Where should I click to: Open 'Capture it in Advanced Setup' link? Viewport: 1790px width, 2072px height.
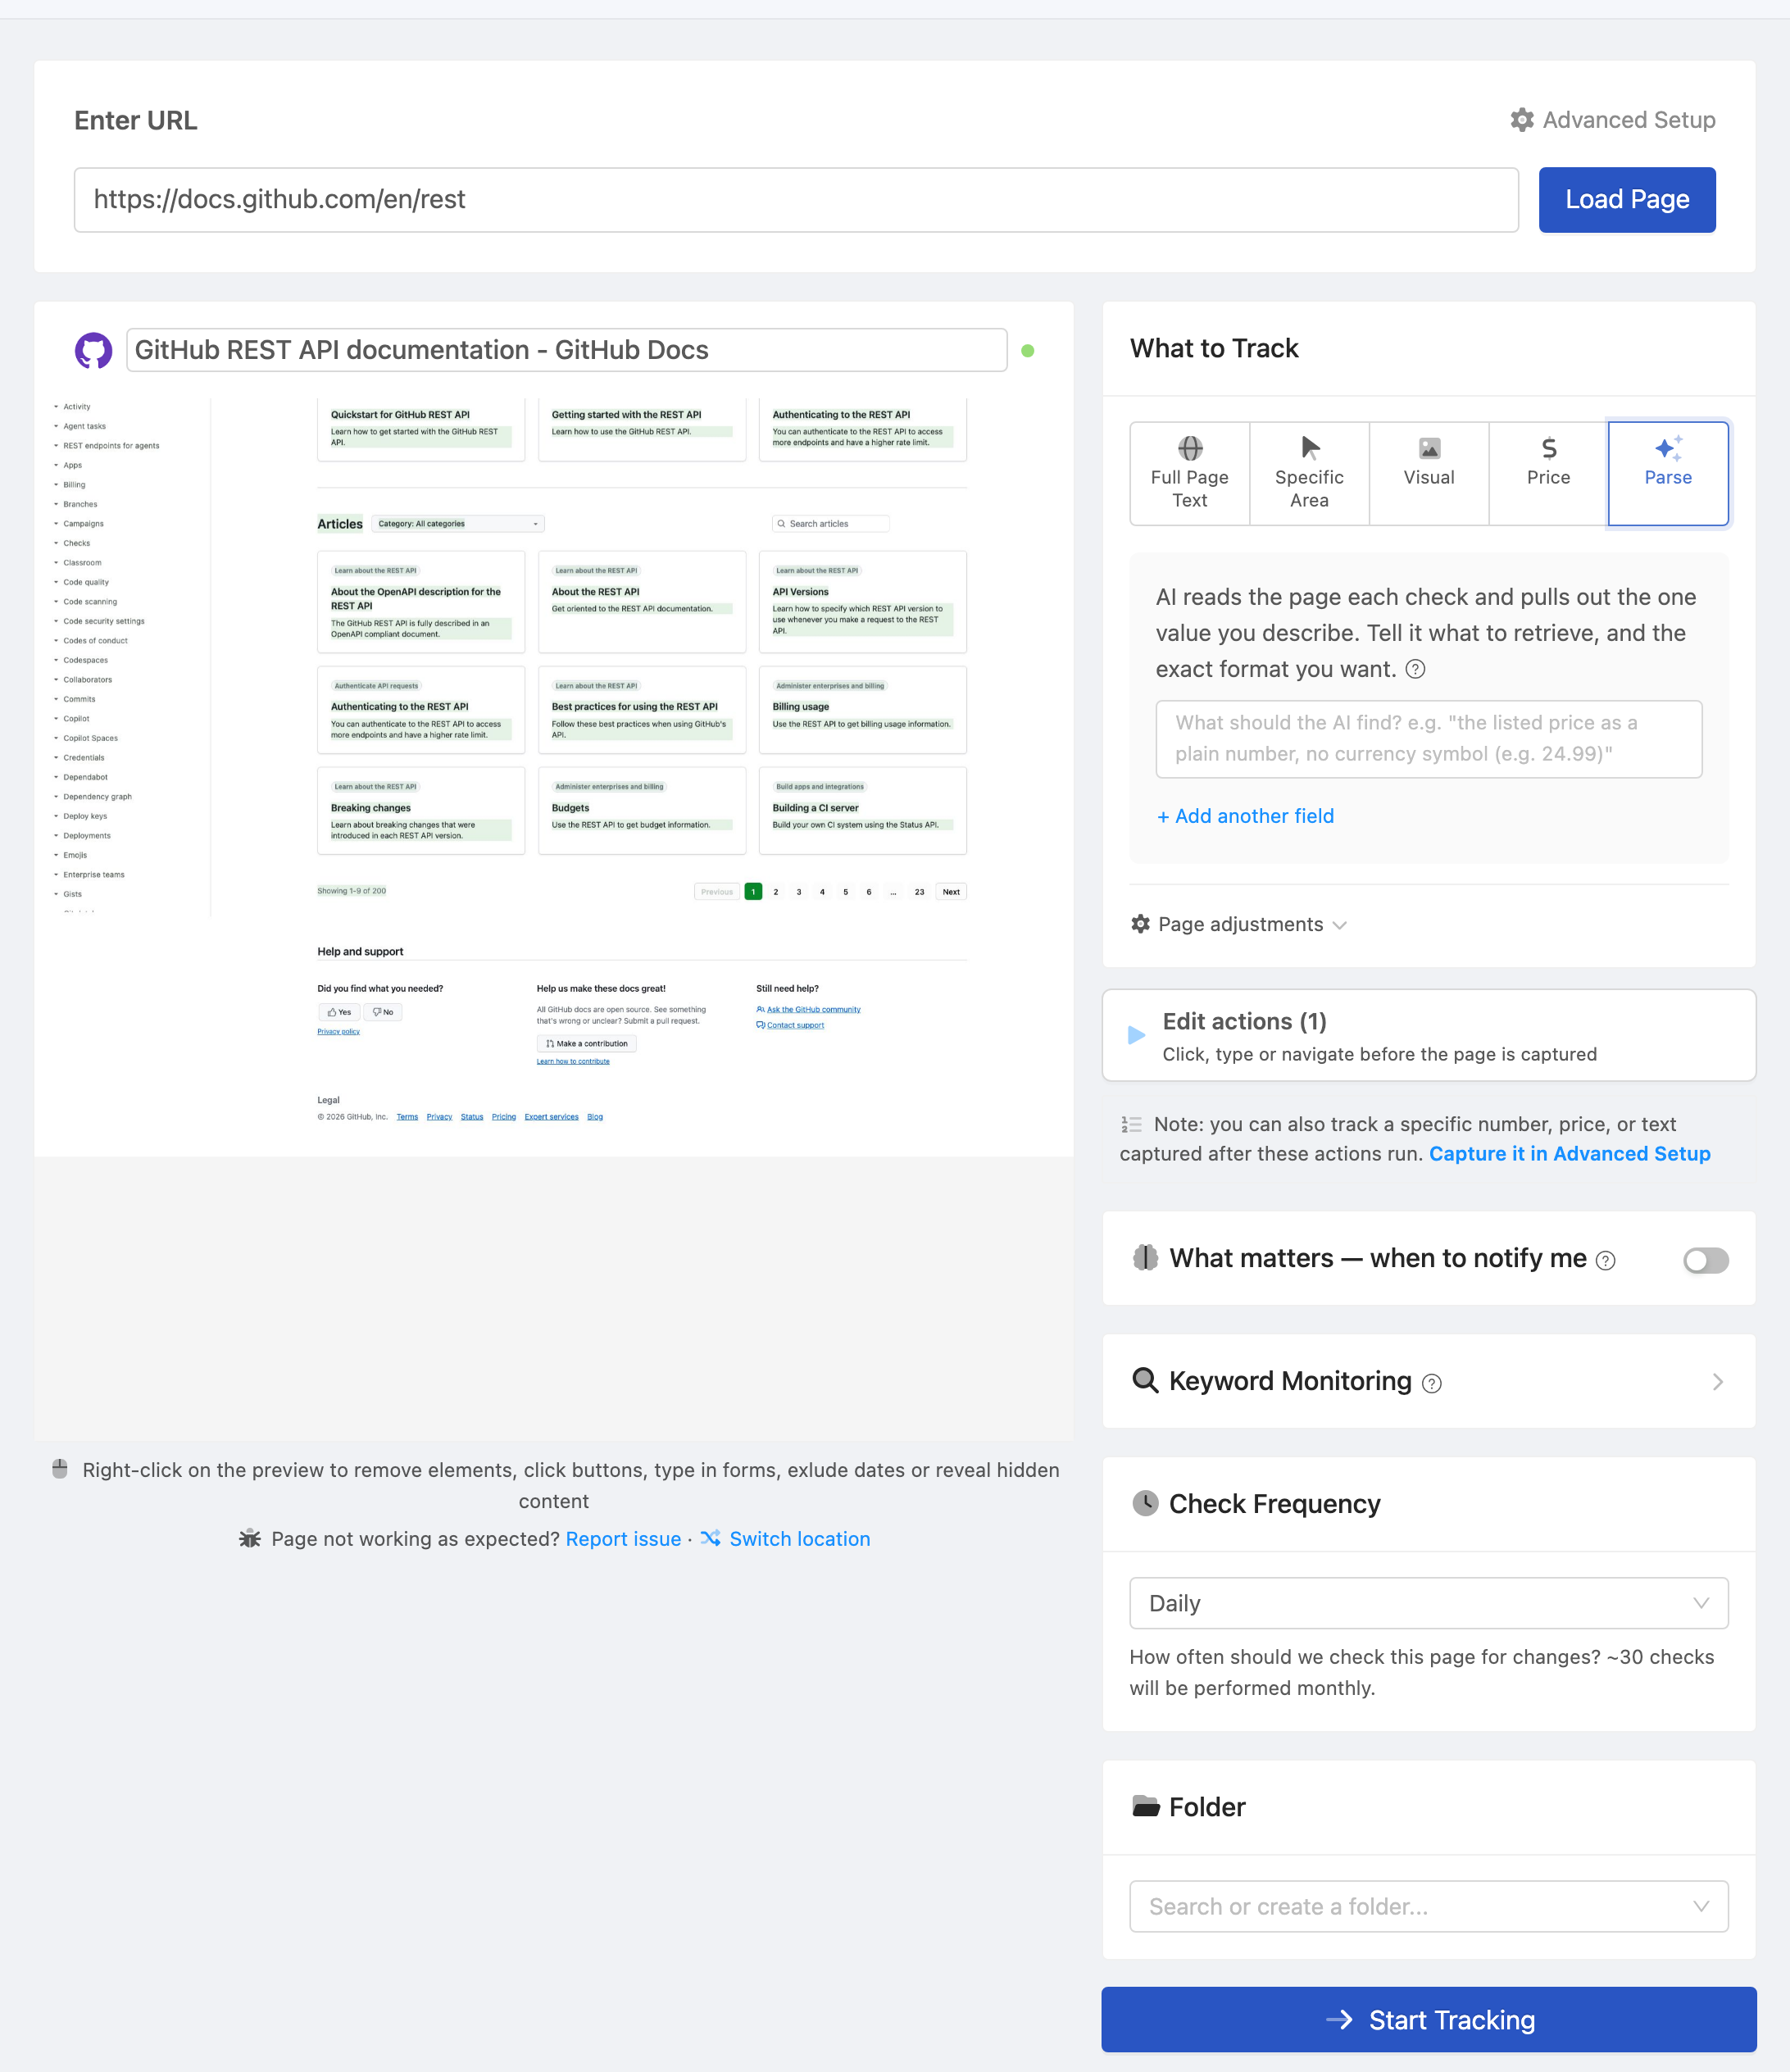coord(1569,1153)
